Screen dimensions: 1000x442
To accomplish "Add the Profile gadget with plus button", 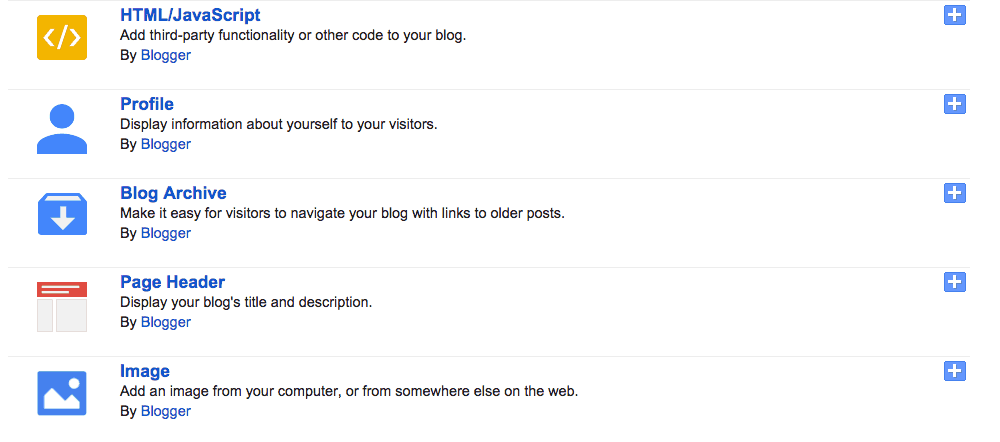I will tap(955, 104).
